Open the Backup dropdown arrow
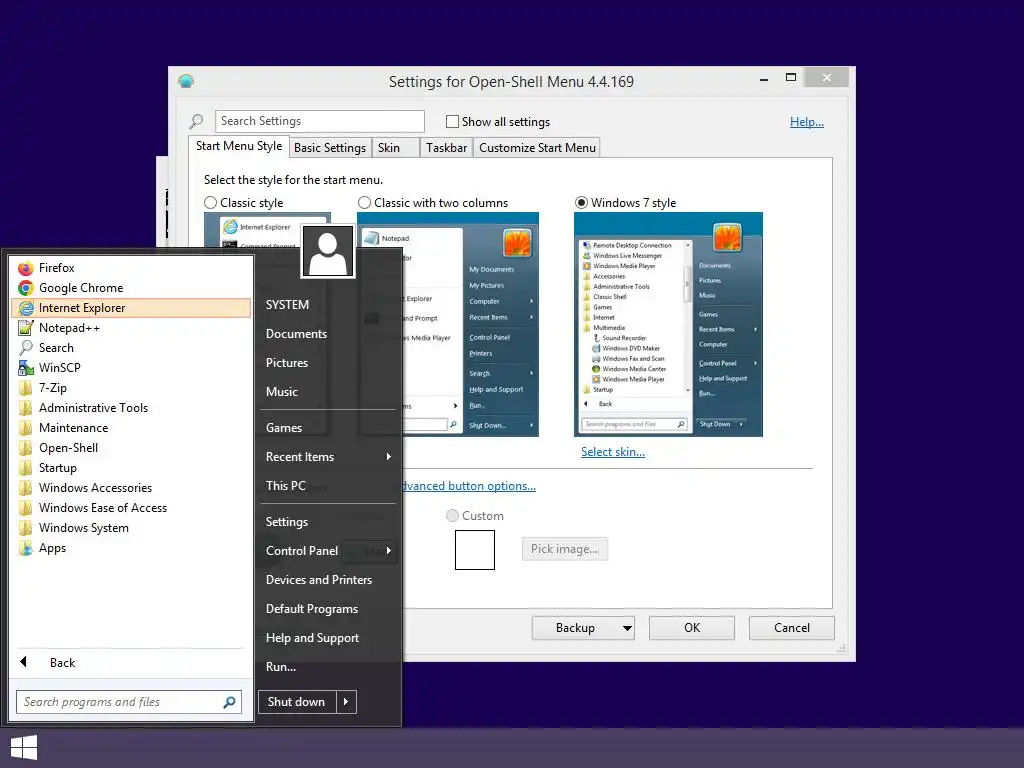1024x768 pixels. coord(627,628)
